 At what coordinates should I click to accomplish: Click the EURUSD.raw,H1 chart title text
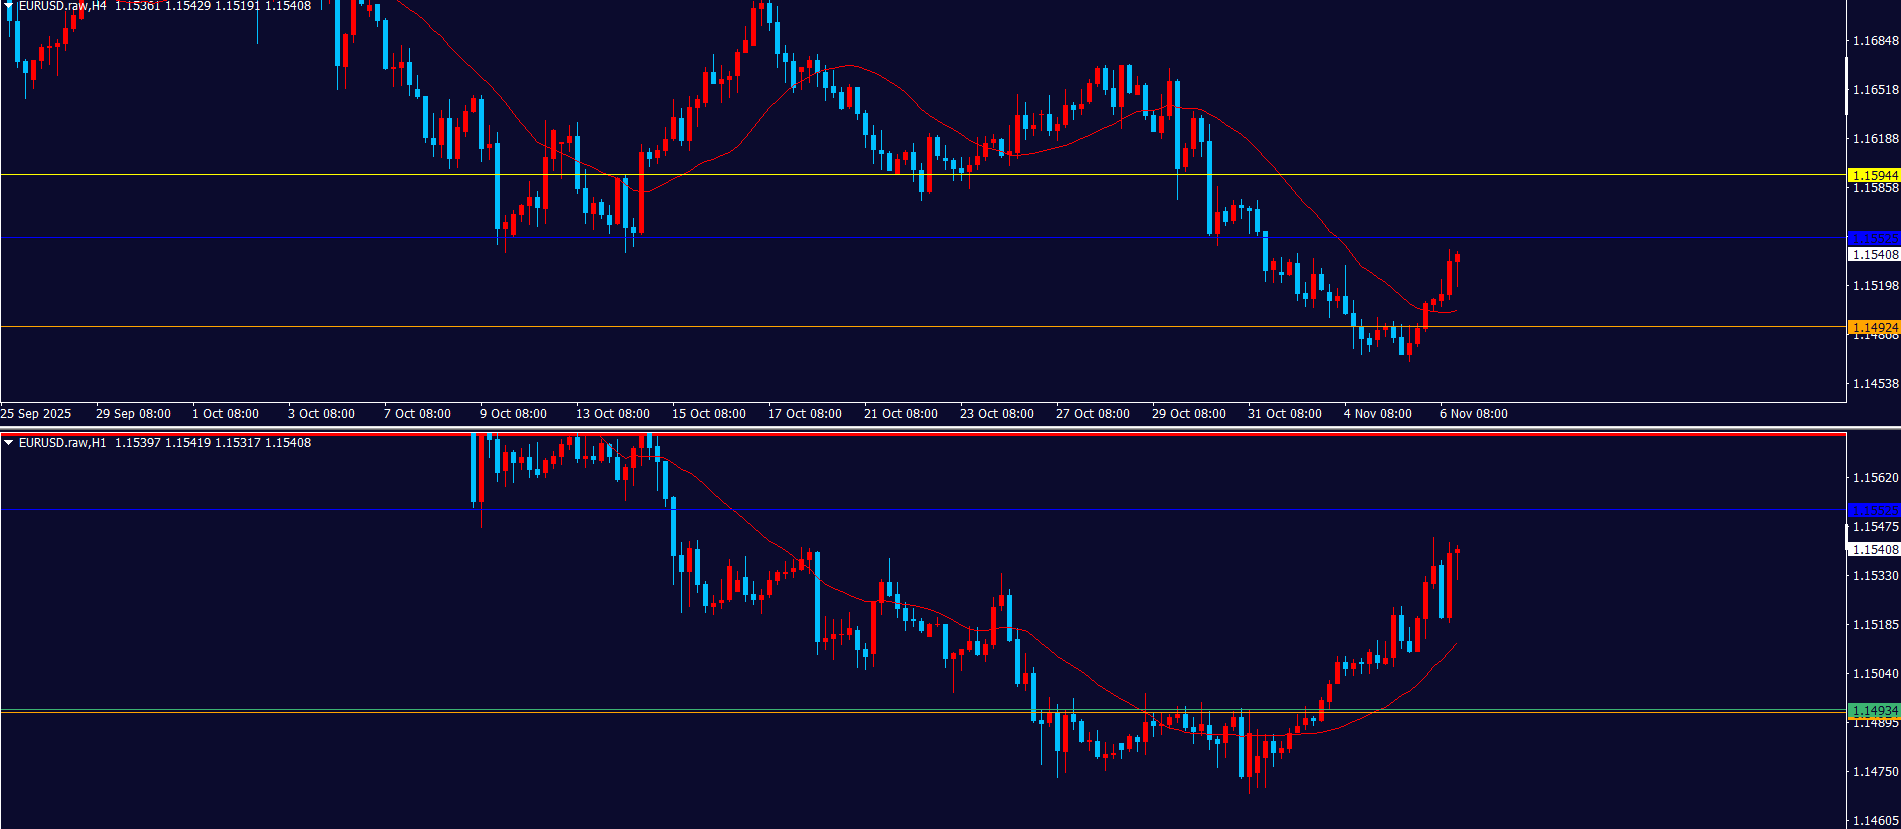click(x=62, y=442)
